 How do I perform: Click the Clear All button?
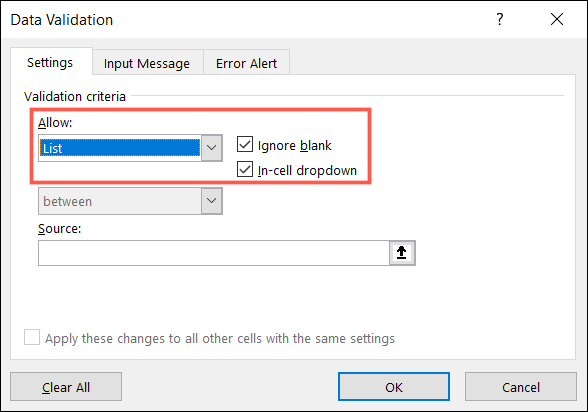66,387
